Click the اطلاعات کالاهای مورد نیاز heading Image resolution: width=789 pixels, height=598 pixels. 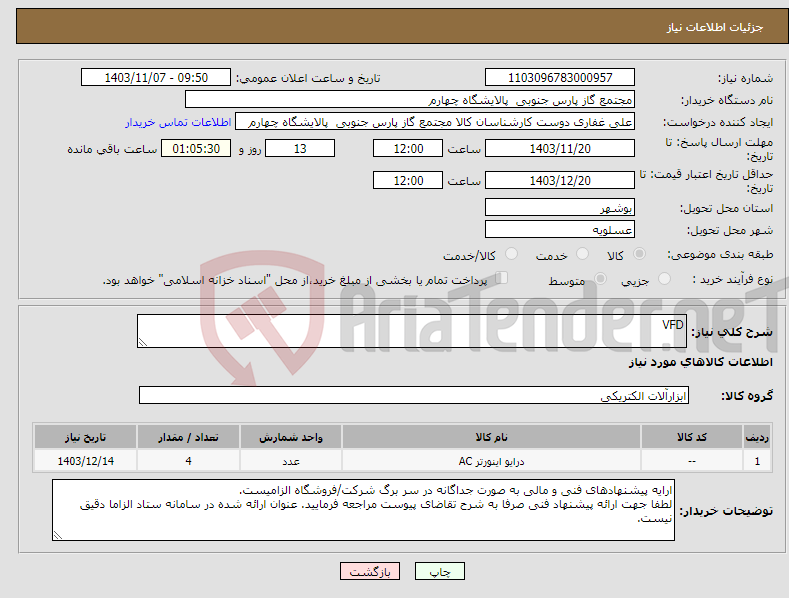(x=700, y=362)
